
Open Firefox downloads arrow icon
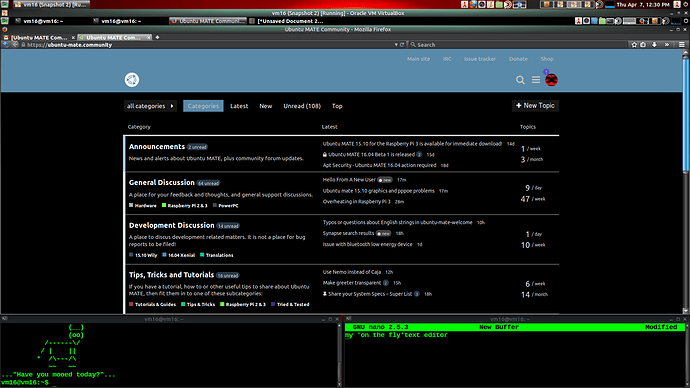tap(654, 44)
